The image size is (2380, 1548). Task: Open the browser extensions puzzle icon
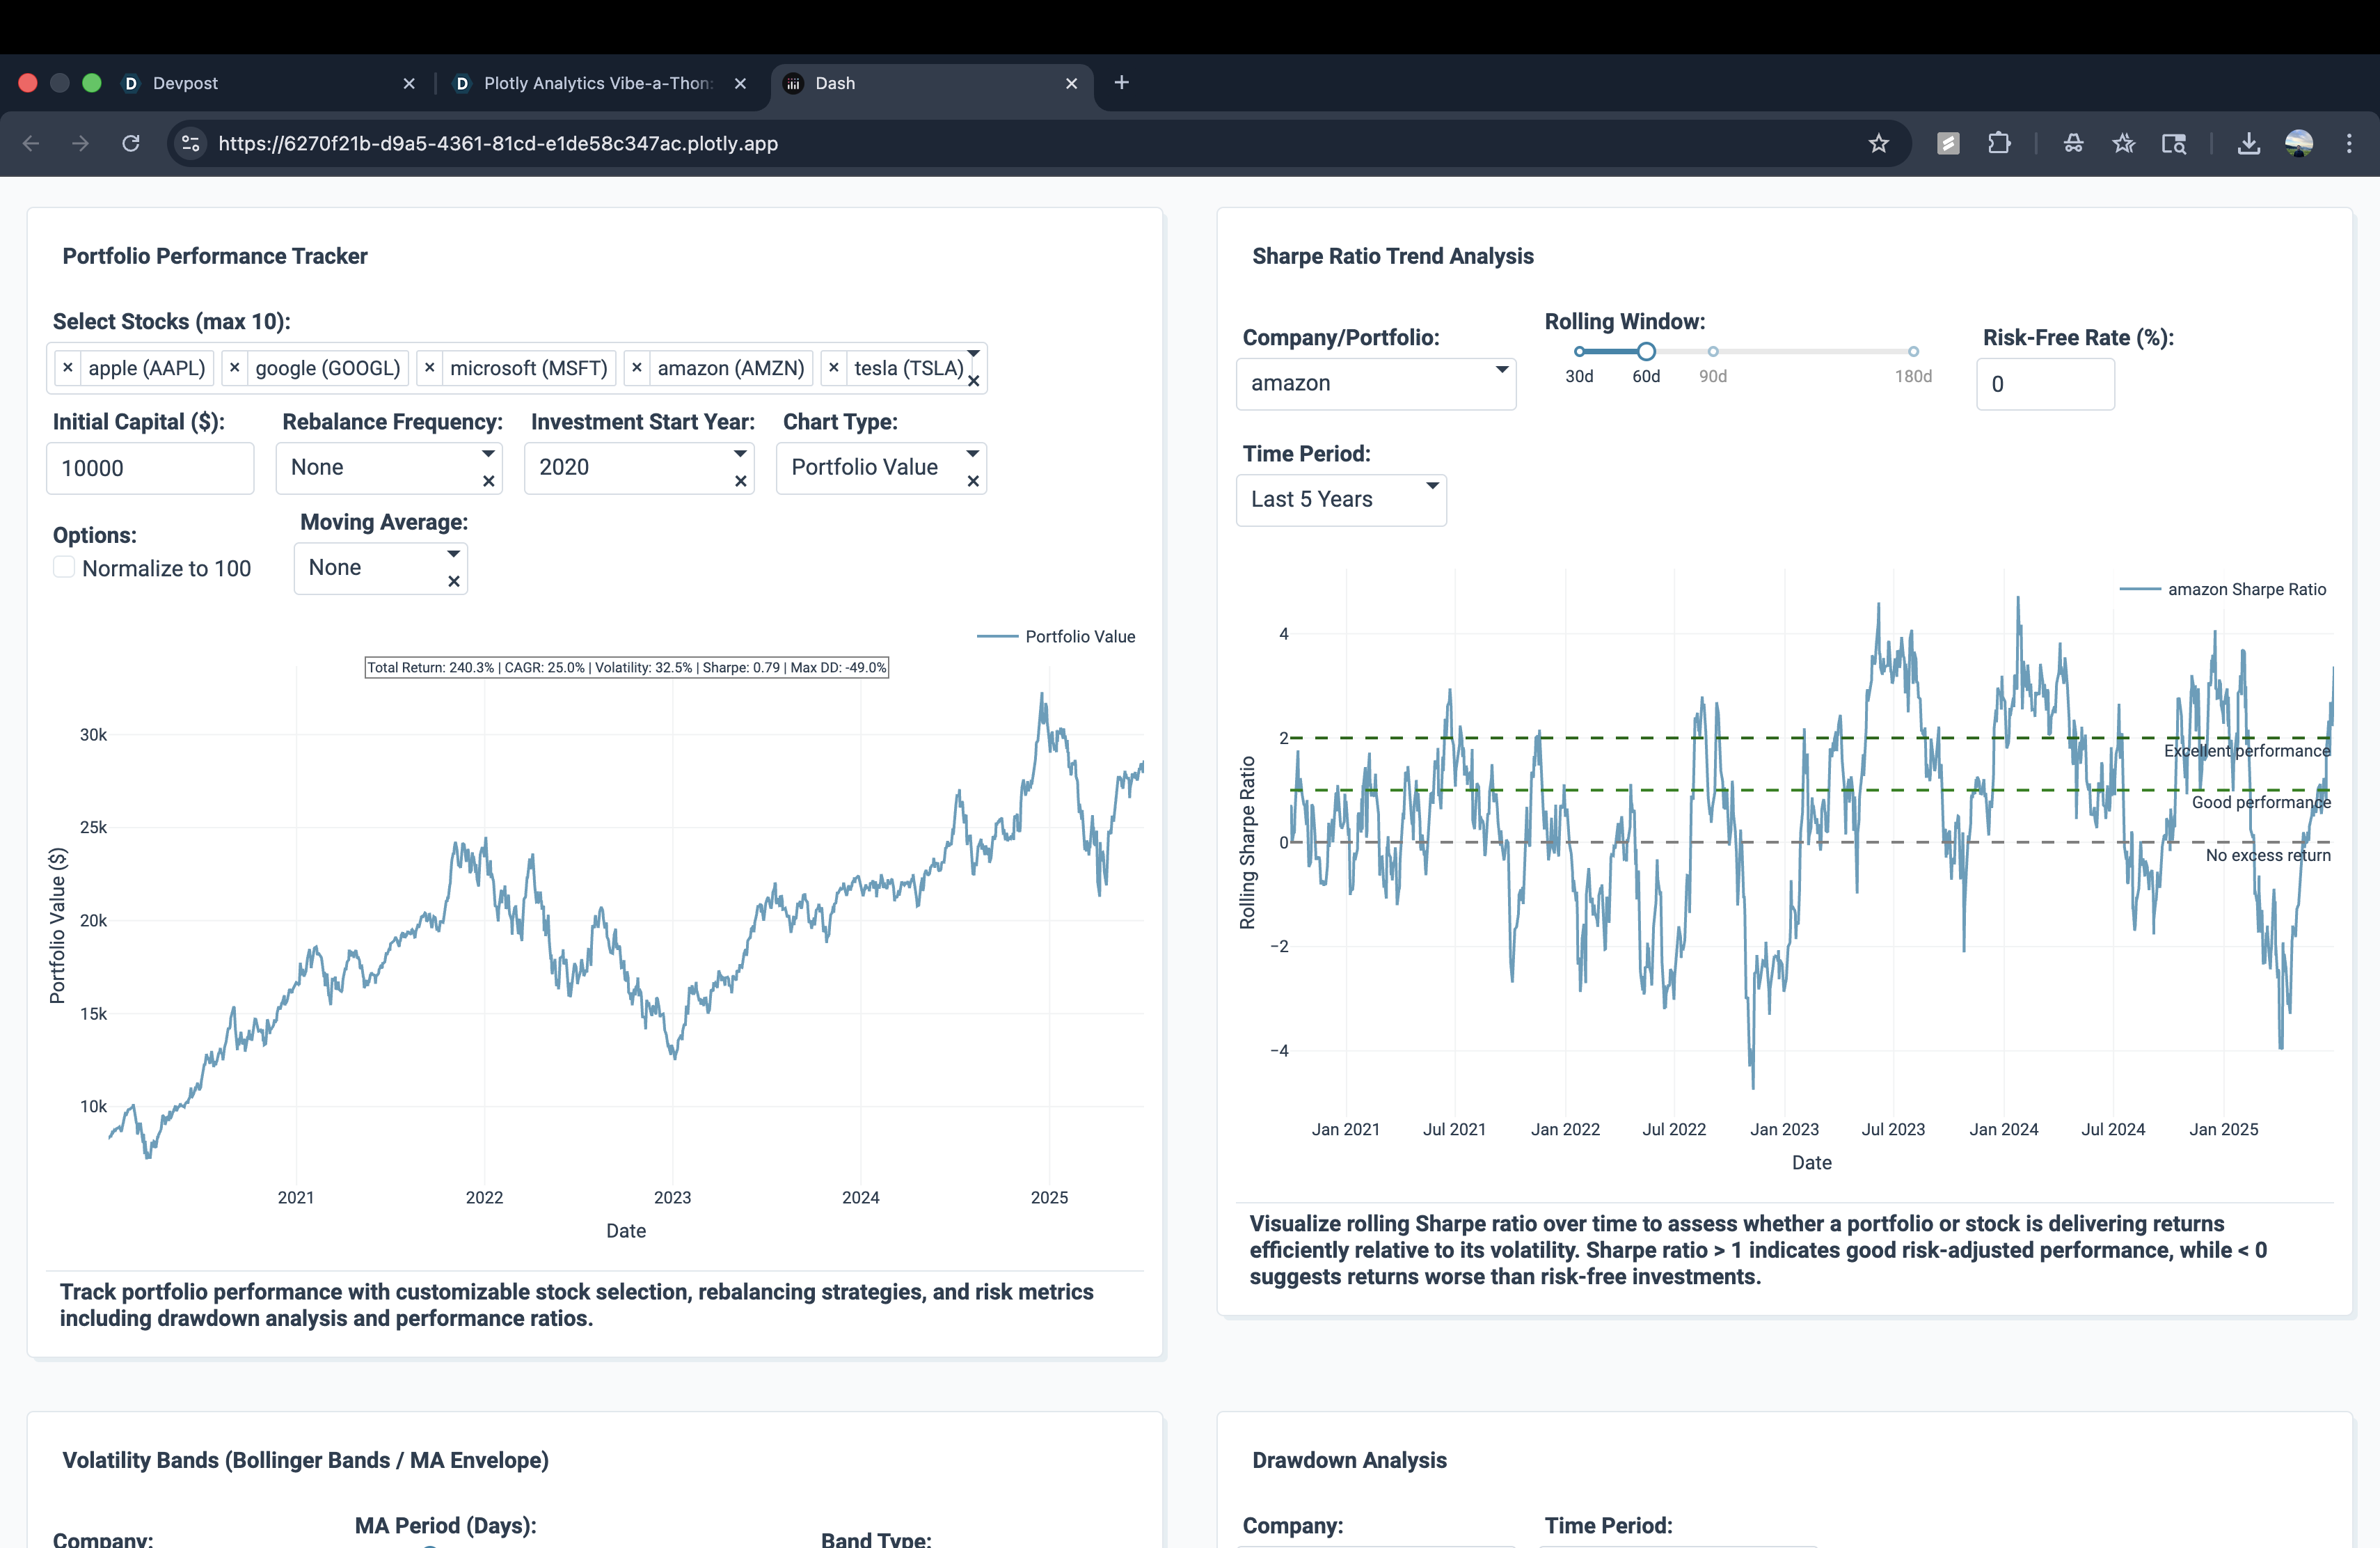coord(1998,143)
